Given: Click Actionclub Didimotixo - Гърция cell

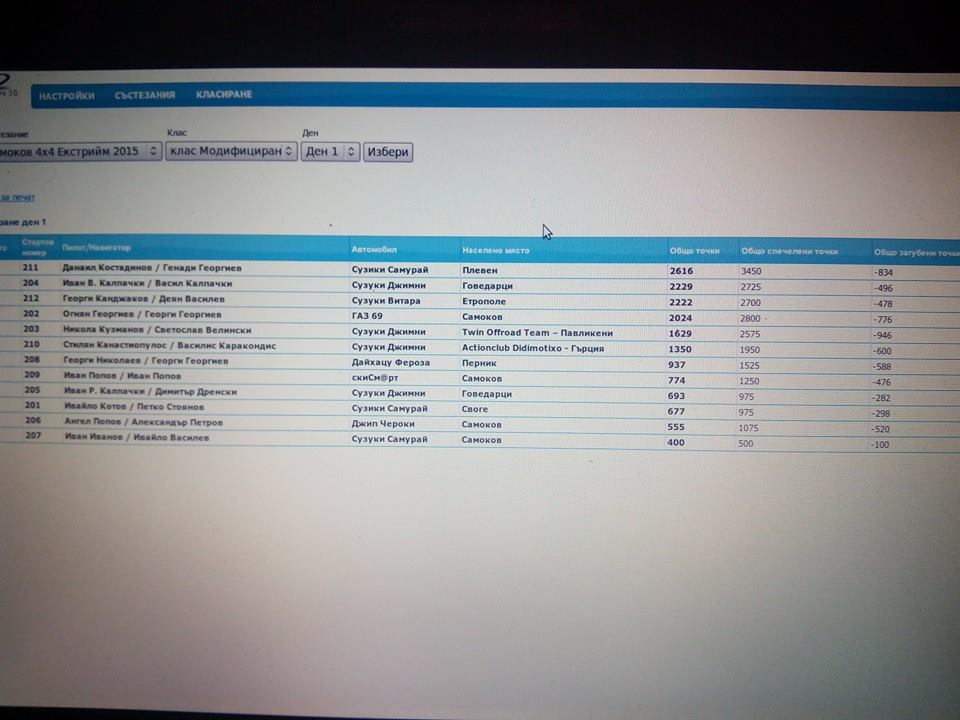Looking at the screenshot, I should pyautogui.click(x=533, y=348).
